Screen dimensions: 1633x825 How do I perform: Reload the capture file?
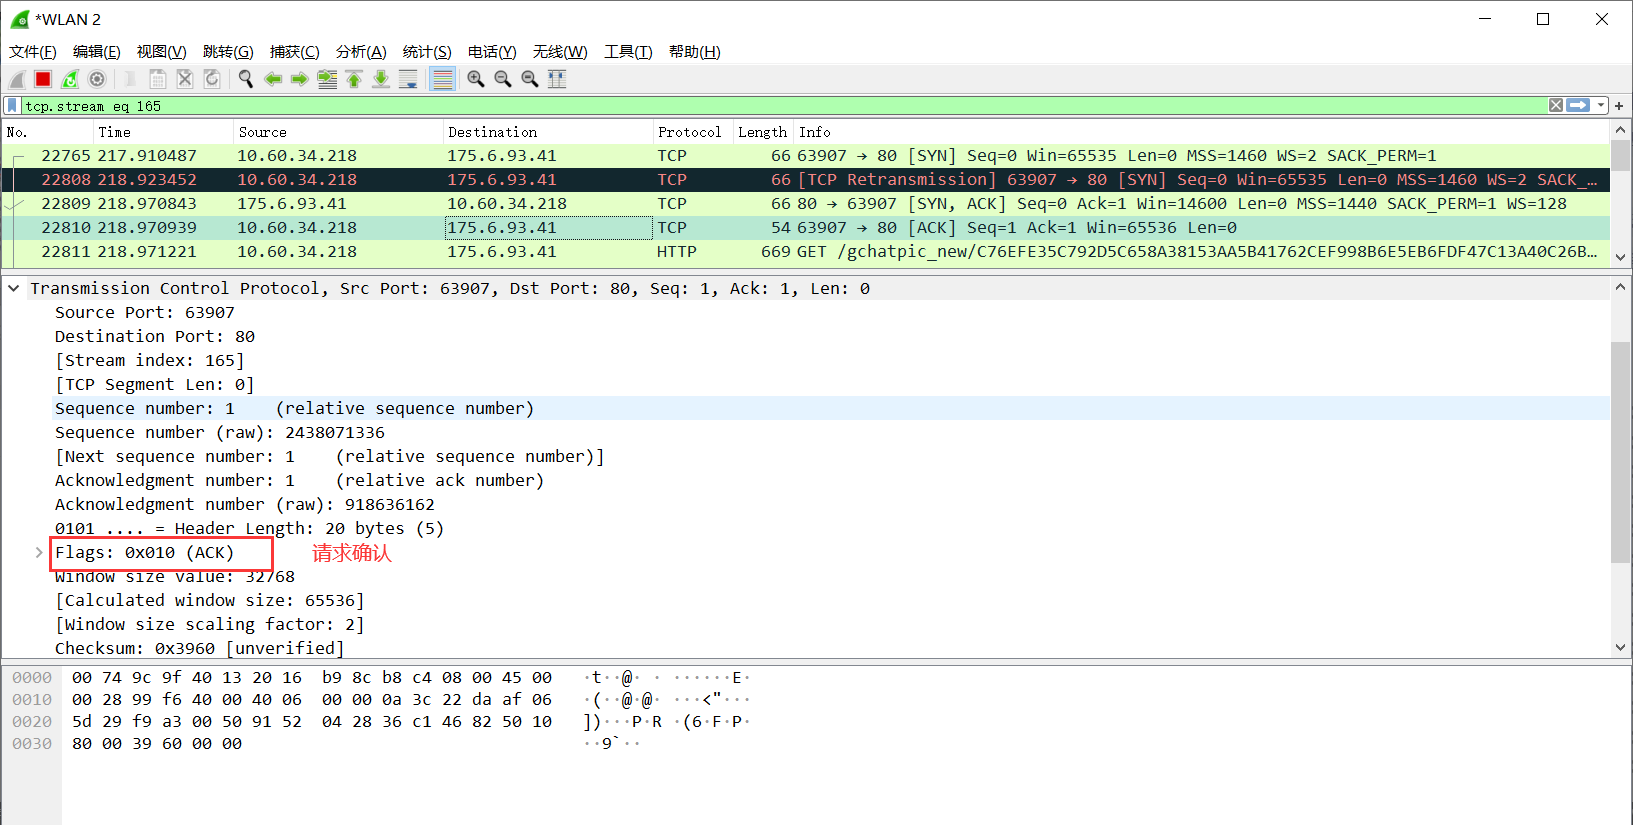point(212,79)
